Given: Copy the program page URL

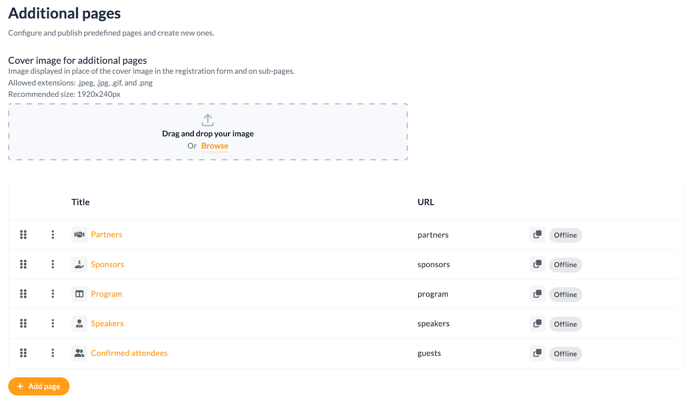Looking at the screenshot, I should point(537,294).
